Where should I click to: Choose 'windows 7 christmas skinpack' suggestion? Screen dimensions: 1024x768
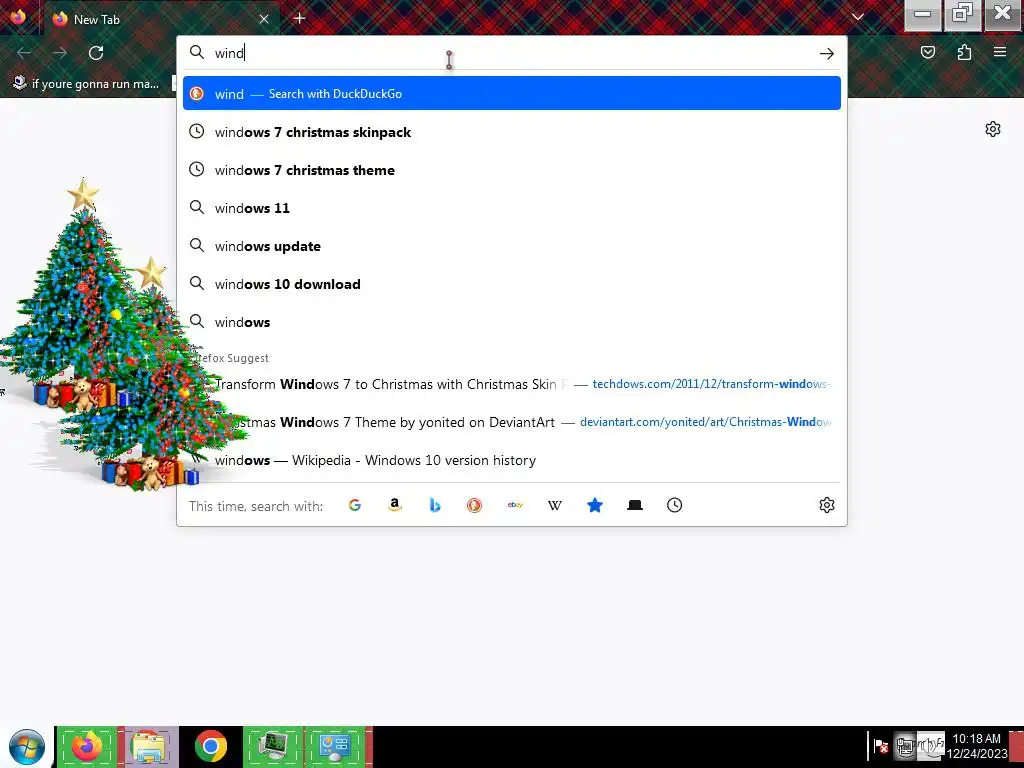[x=512, y=132]
